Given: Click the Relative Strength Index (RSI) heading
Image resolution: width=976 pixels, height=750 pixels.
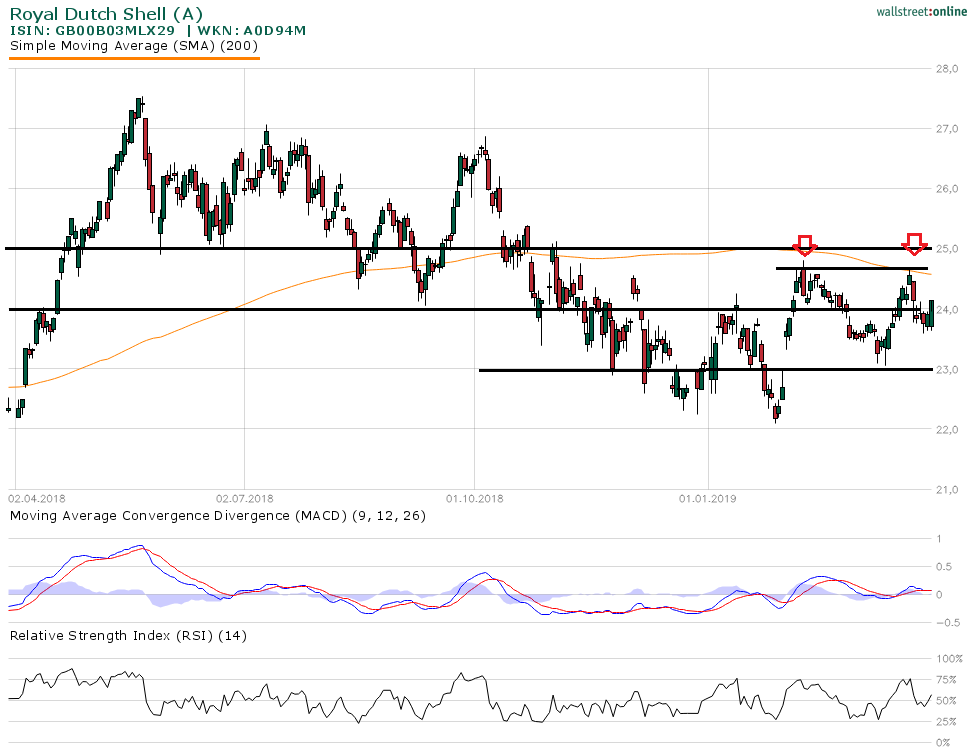Looking at the screenshot, I should pyautogui.click(x=128, y=635).
